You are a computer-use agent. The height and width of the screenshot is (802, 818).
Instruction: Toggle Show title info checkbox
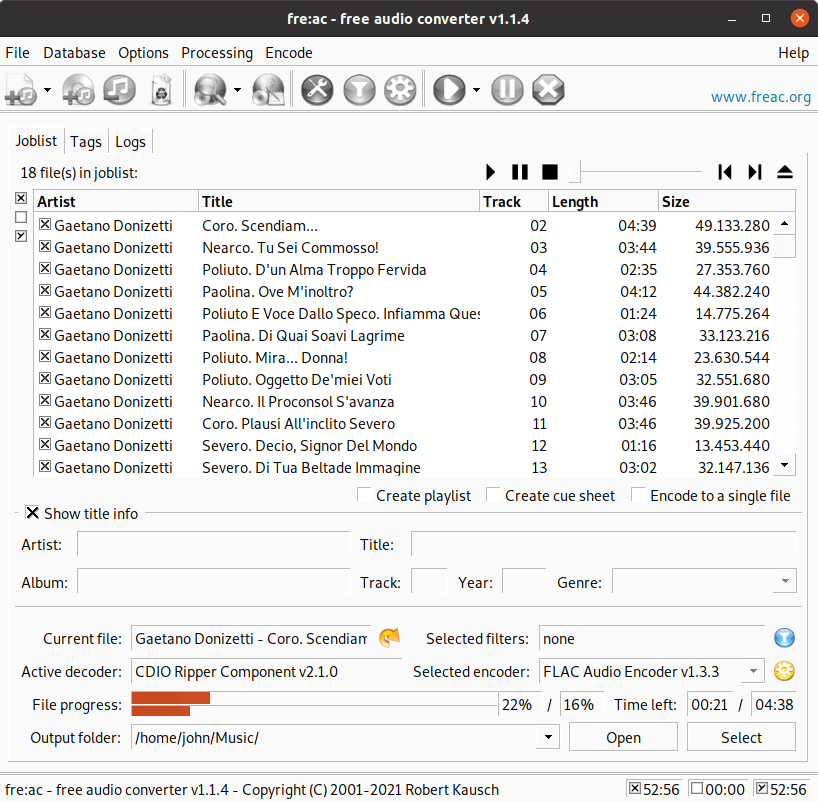32,513
